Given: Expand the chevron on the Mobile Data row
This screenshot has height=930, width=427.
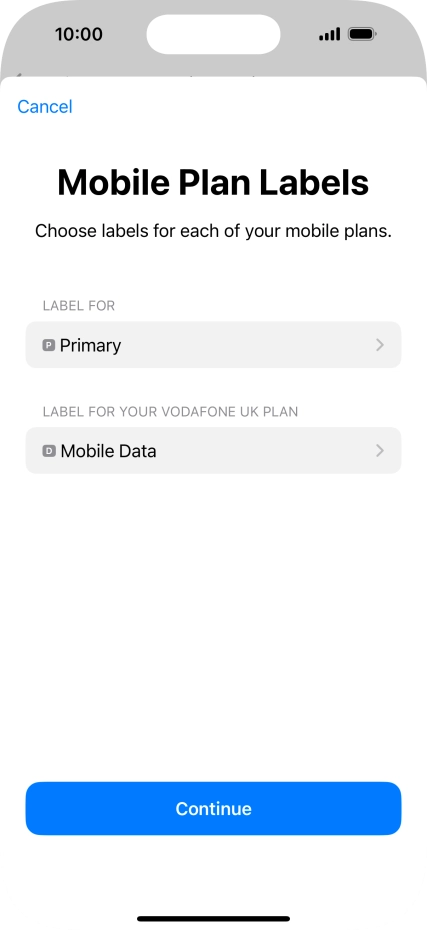Looking at the screenshot, I should pos(380,451).
